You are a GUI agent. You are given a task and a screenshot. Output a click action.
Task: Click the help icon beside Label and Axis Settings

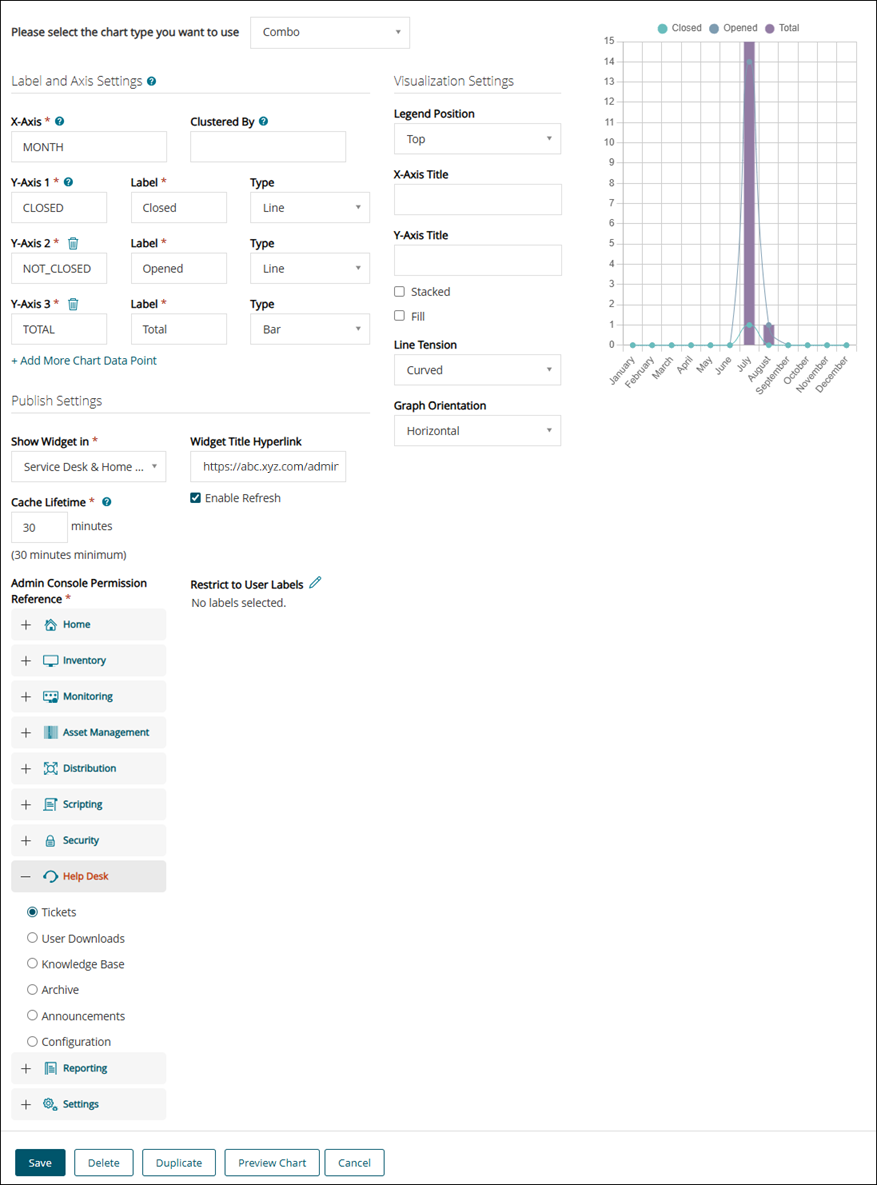tap(151, 82)
